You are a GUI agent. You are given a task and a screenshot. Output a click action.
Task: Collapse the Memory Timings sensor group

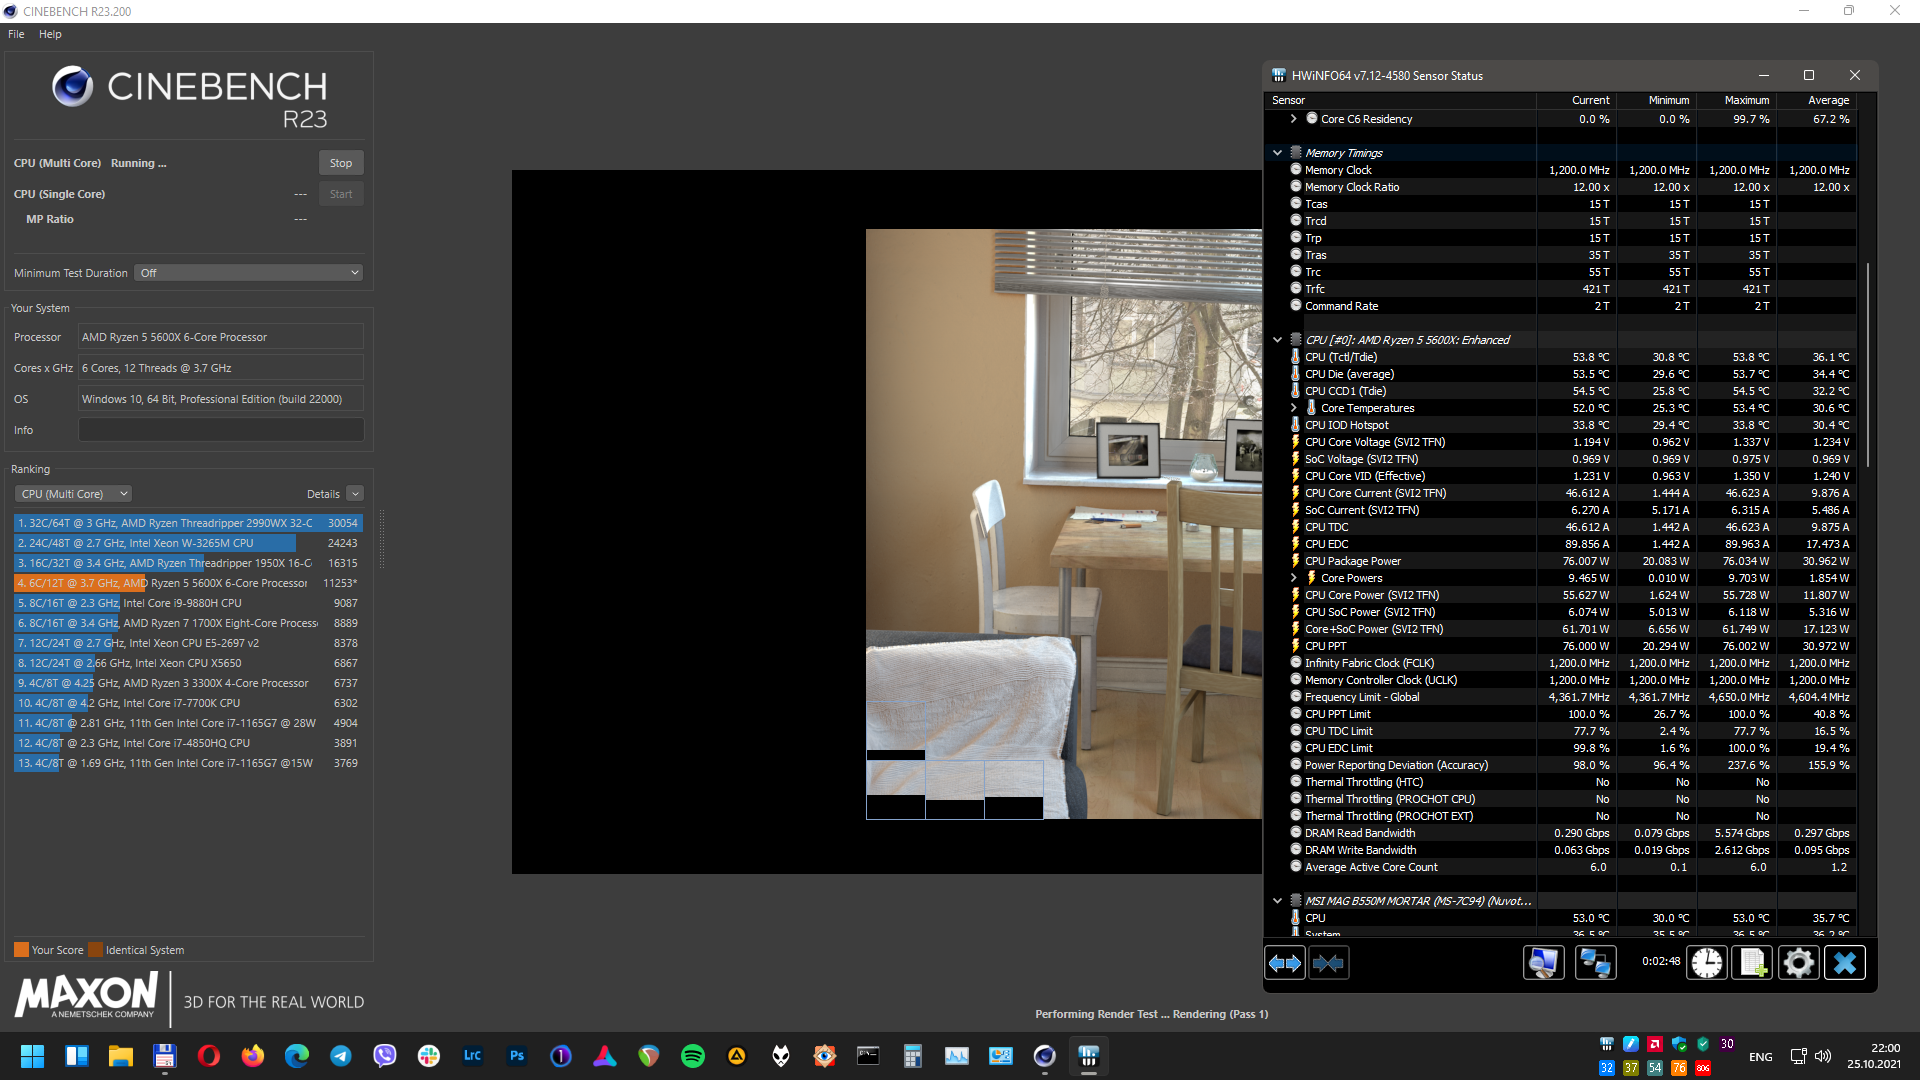pos(1277,153)
